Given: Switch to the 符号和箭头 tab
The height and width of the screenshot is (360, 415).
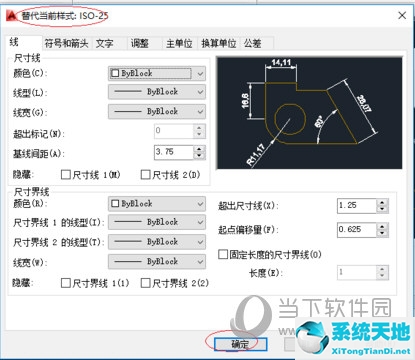Looking at the screenshot, I should [x=67, y=43].
